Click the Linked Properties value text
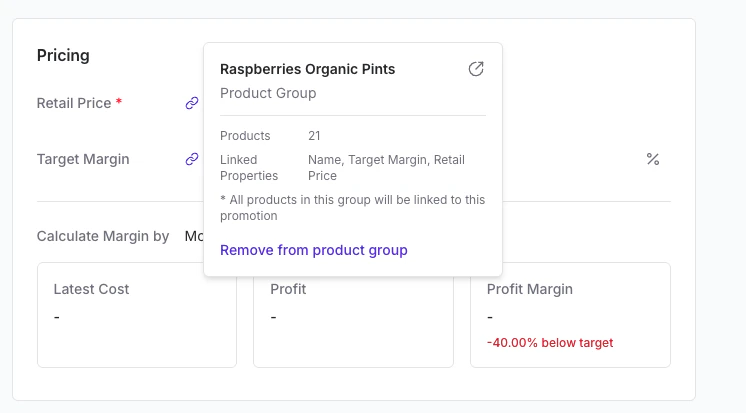The height and width of the screenshot is (413, 746). click(386, 167)
